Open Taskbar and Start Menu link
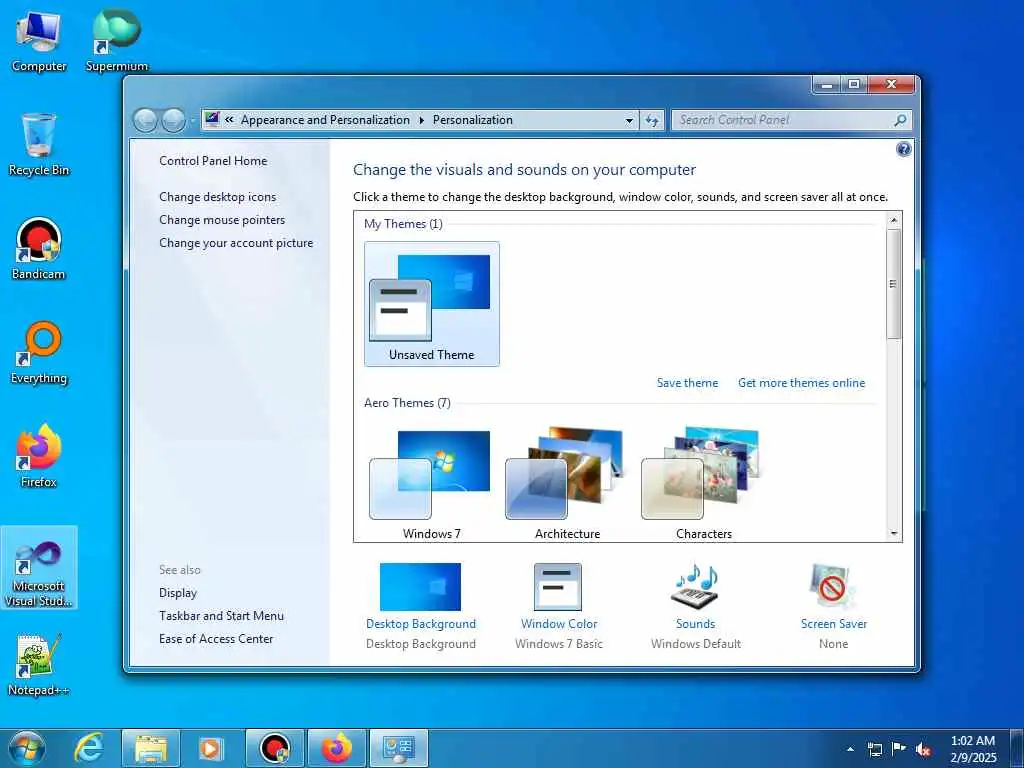Screen dimensions: 1024x768 [221, 616]
